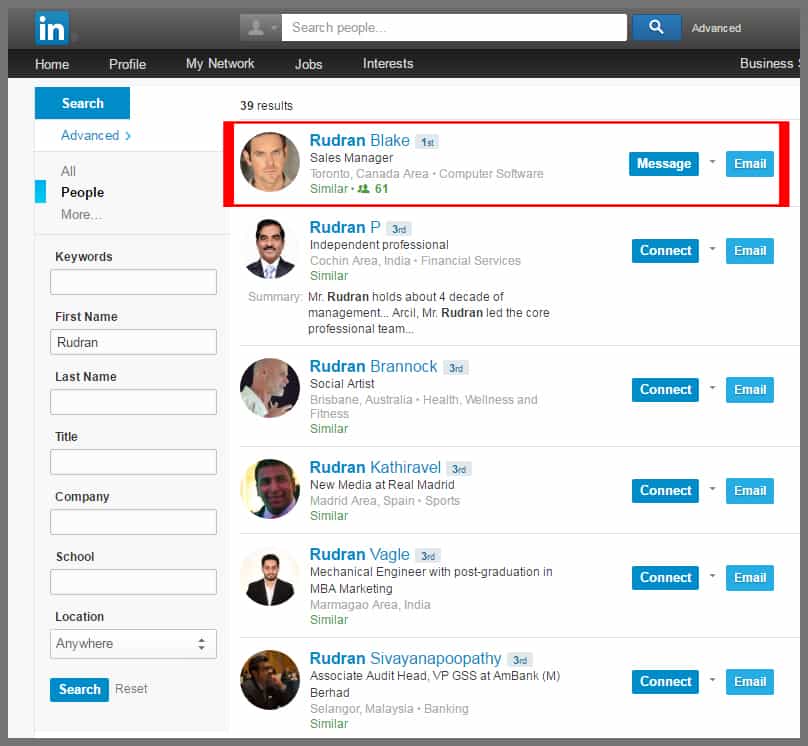
Task: Open the person-type search filter icon
Action: tap(260, 28)
